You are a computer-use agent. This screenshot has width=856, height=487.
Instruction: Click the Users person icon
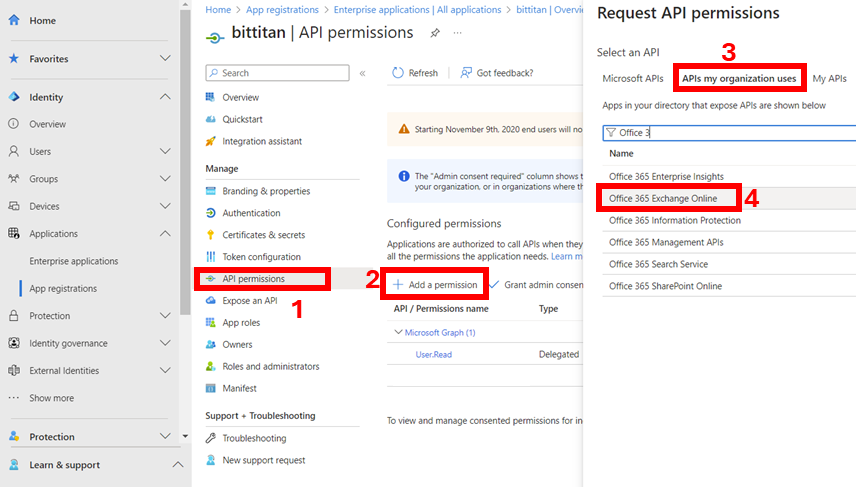tap(14, 151)
